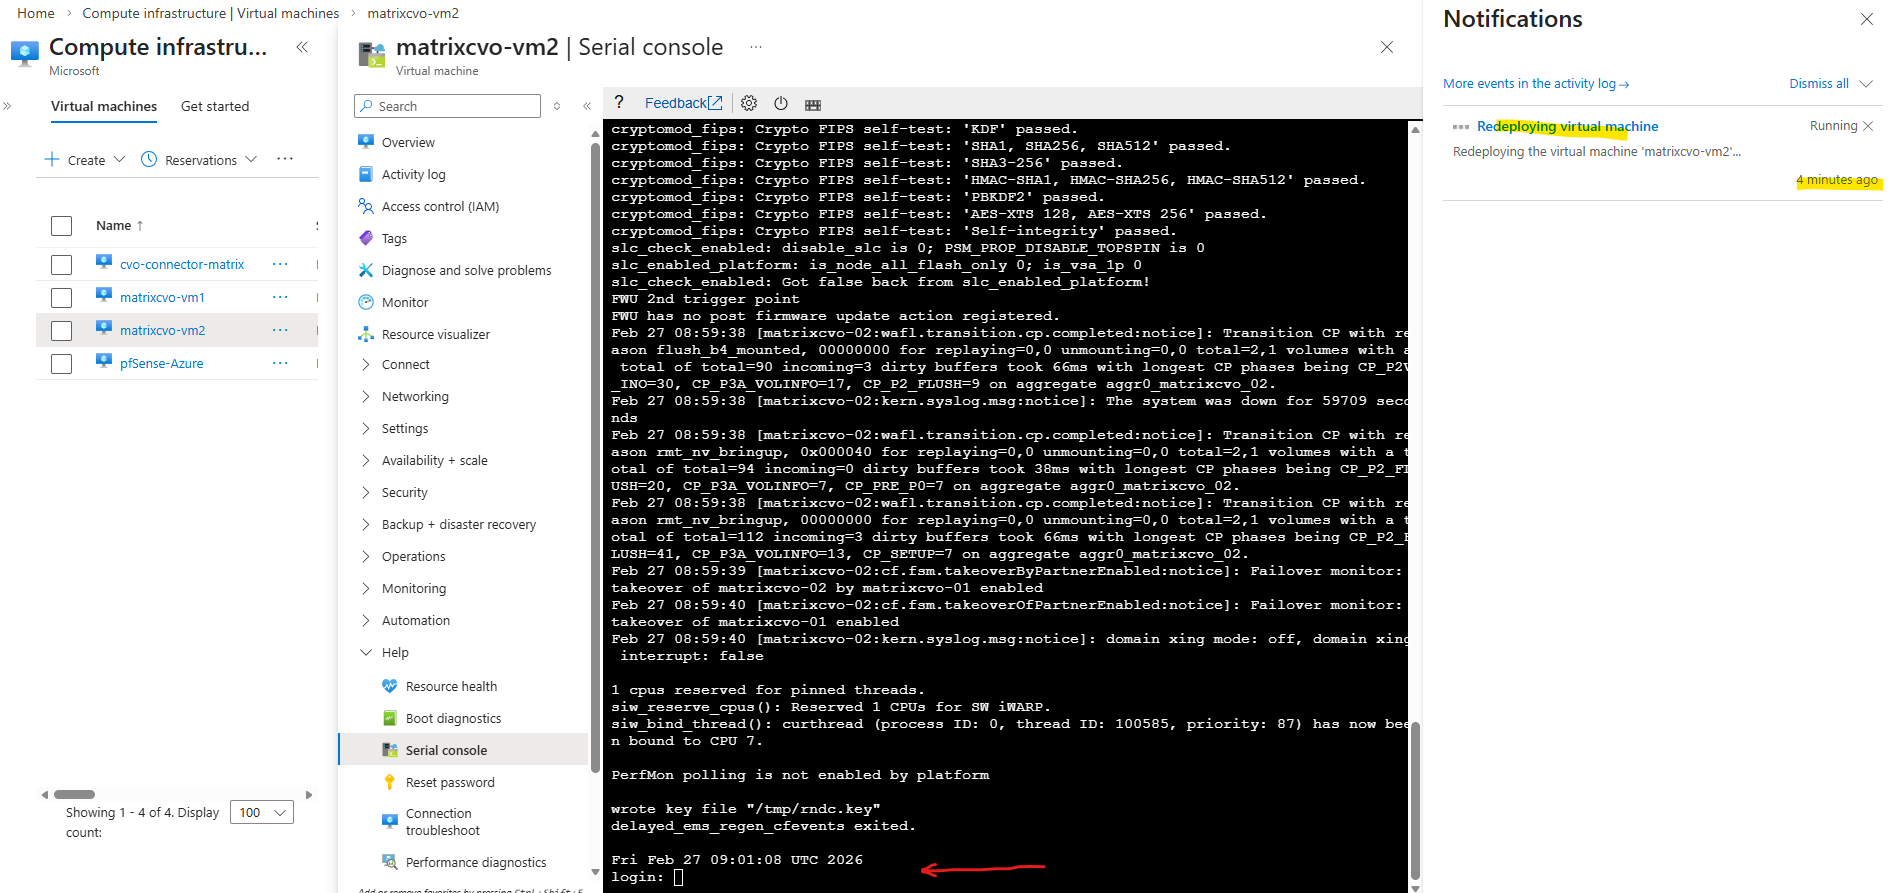
Task: Click Performance diagnostics icon
Action: point(390,862)
